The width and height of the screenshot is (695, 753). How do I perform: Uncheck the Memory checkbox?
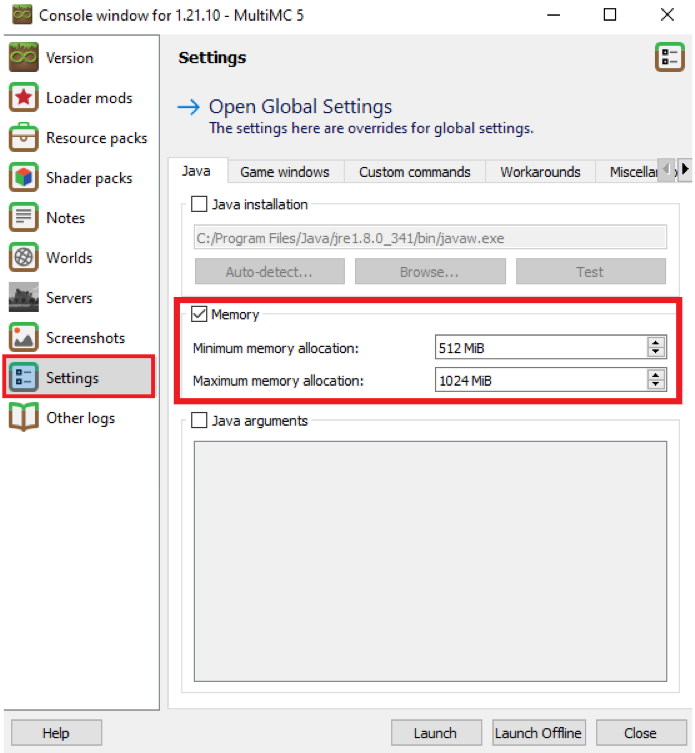point(199,315)
